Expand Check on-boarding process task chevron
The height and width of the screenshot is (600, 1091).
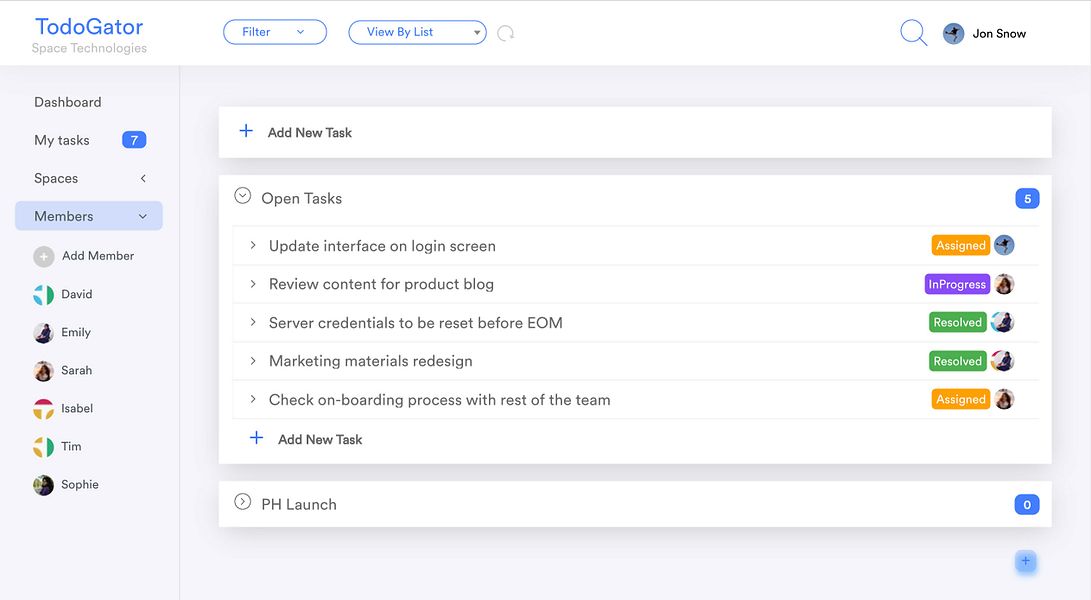point(253,399)
